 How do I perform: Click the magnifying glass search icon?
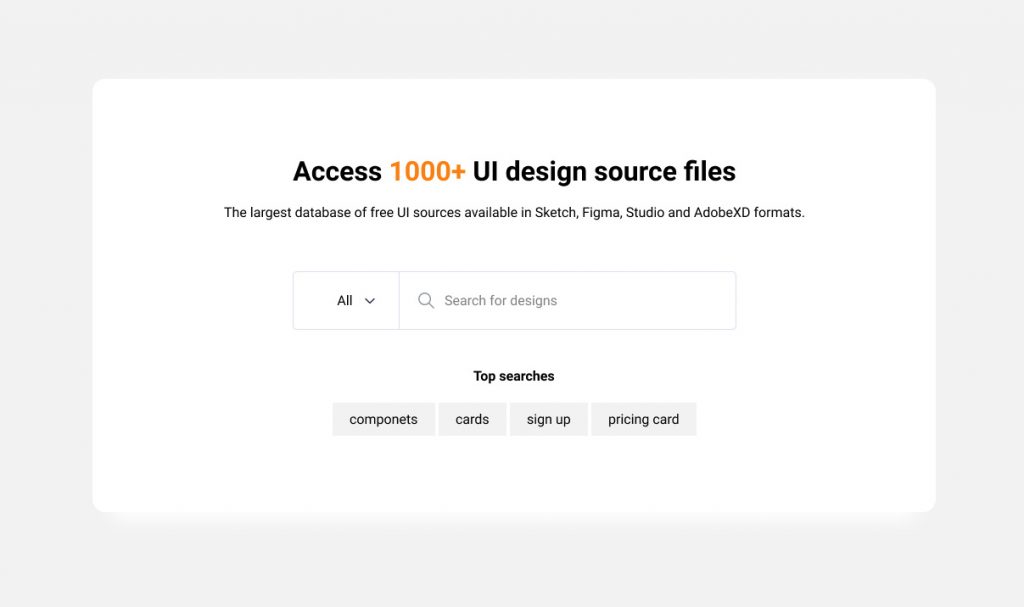(425, 300)
